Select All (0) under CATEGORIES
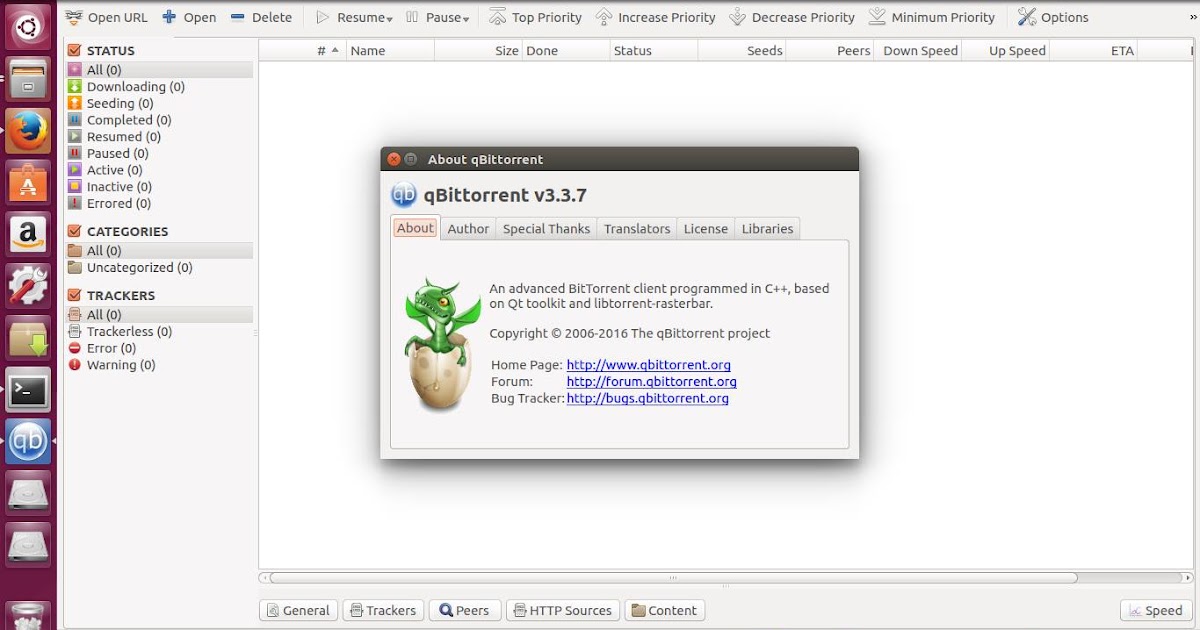 click(159, 251)
